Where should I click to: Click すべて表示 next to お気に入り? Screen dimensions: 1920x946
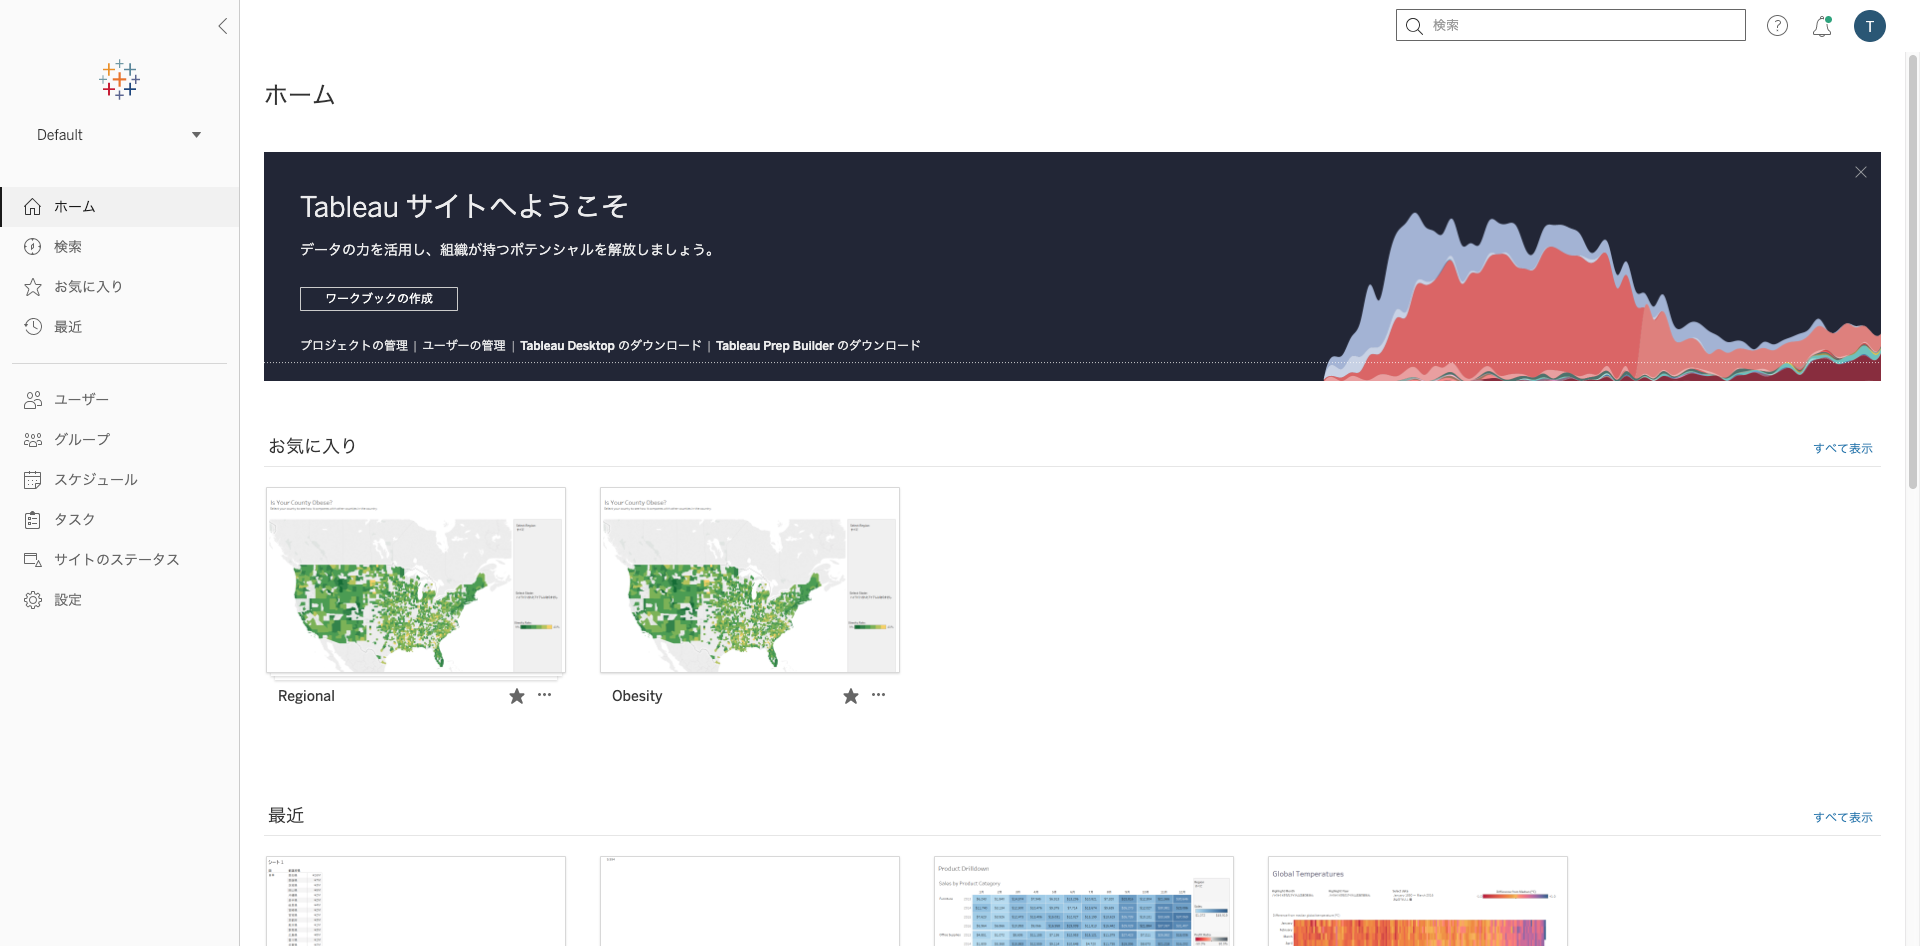pyautogui.click(x=1842, y=448)
